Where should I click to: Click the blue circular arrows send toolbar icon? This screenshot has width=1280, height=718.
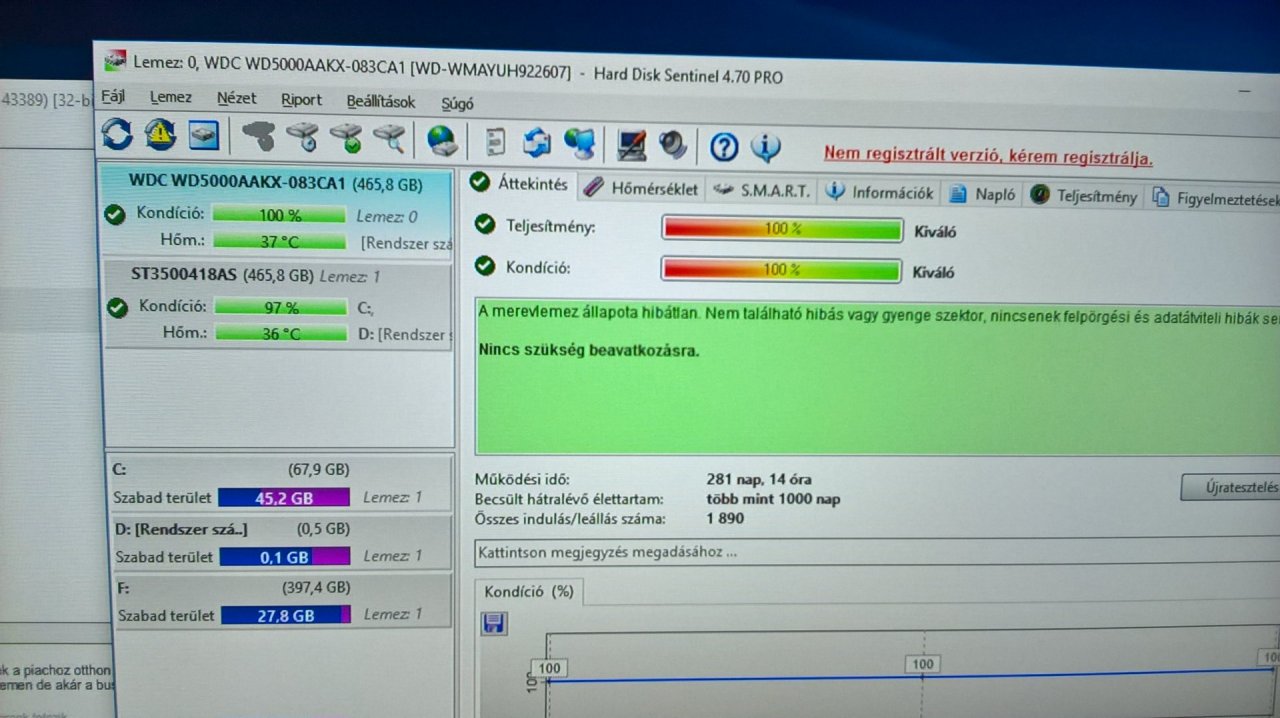[537, 143]
